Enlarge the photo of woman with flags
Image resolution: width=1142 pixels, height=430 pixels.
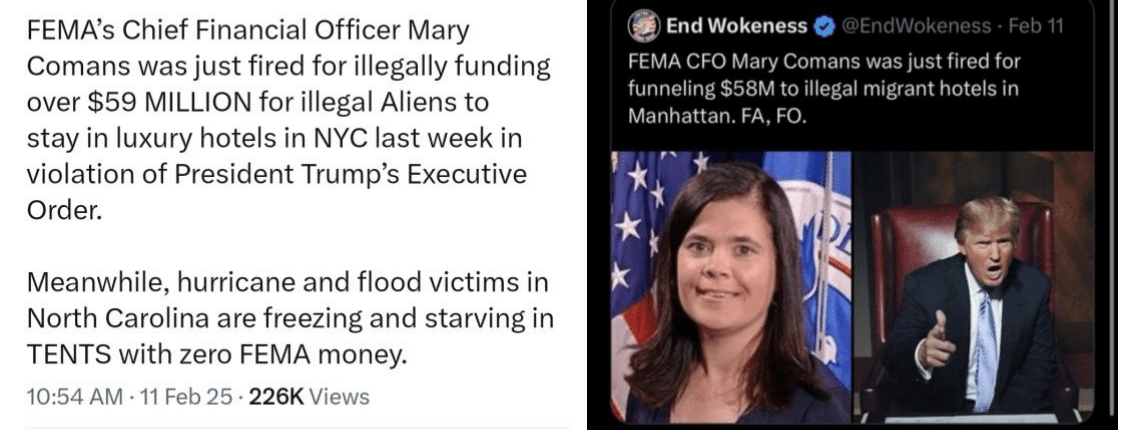coord(731,286)
